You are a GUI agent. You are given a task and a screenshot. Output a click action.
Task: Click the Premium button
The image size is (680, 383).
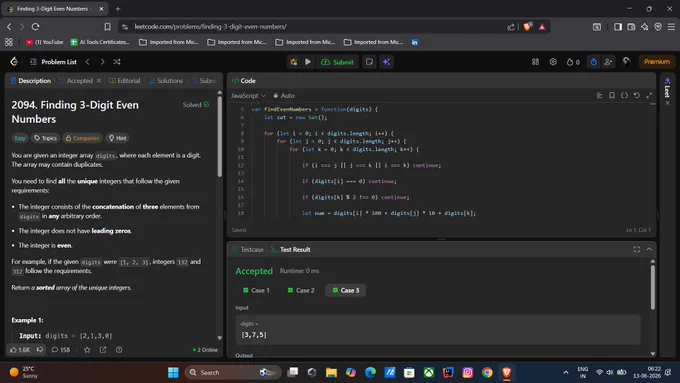pyautogui.click(x=657, y=62)
